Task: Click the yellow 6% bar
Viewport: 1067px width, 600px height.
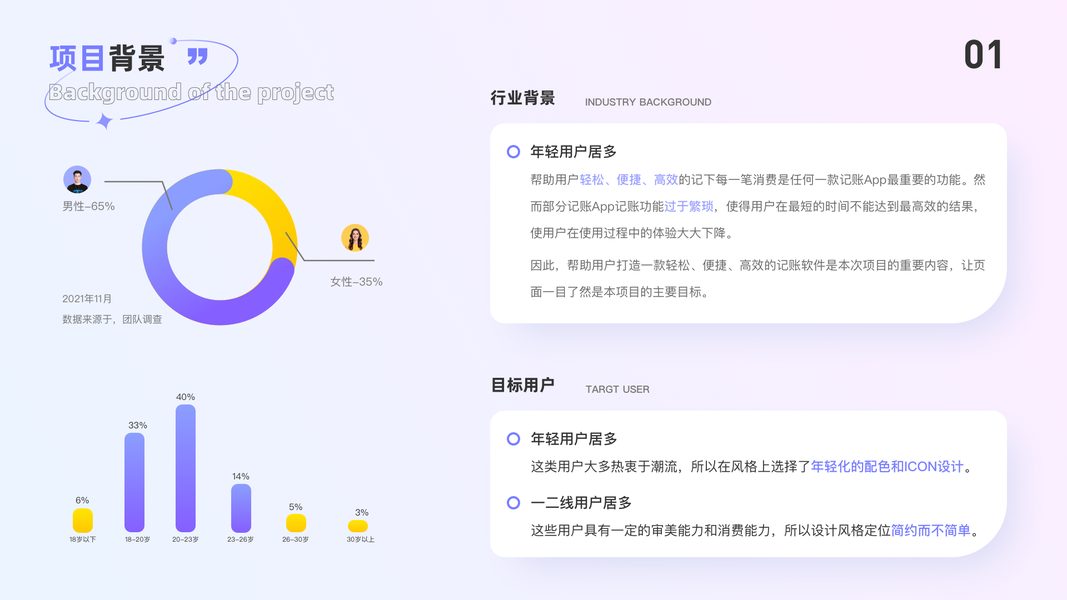Action: click(83, 520)
